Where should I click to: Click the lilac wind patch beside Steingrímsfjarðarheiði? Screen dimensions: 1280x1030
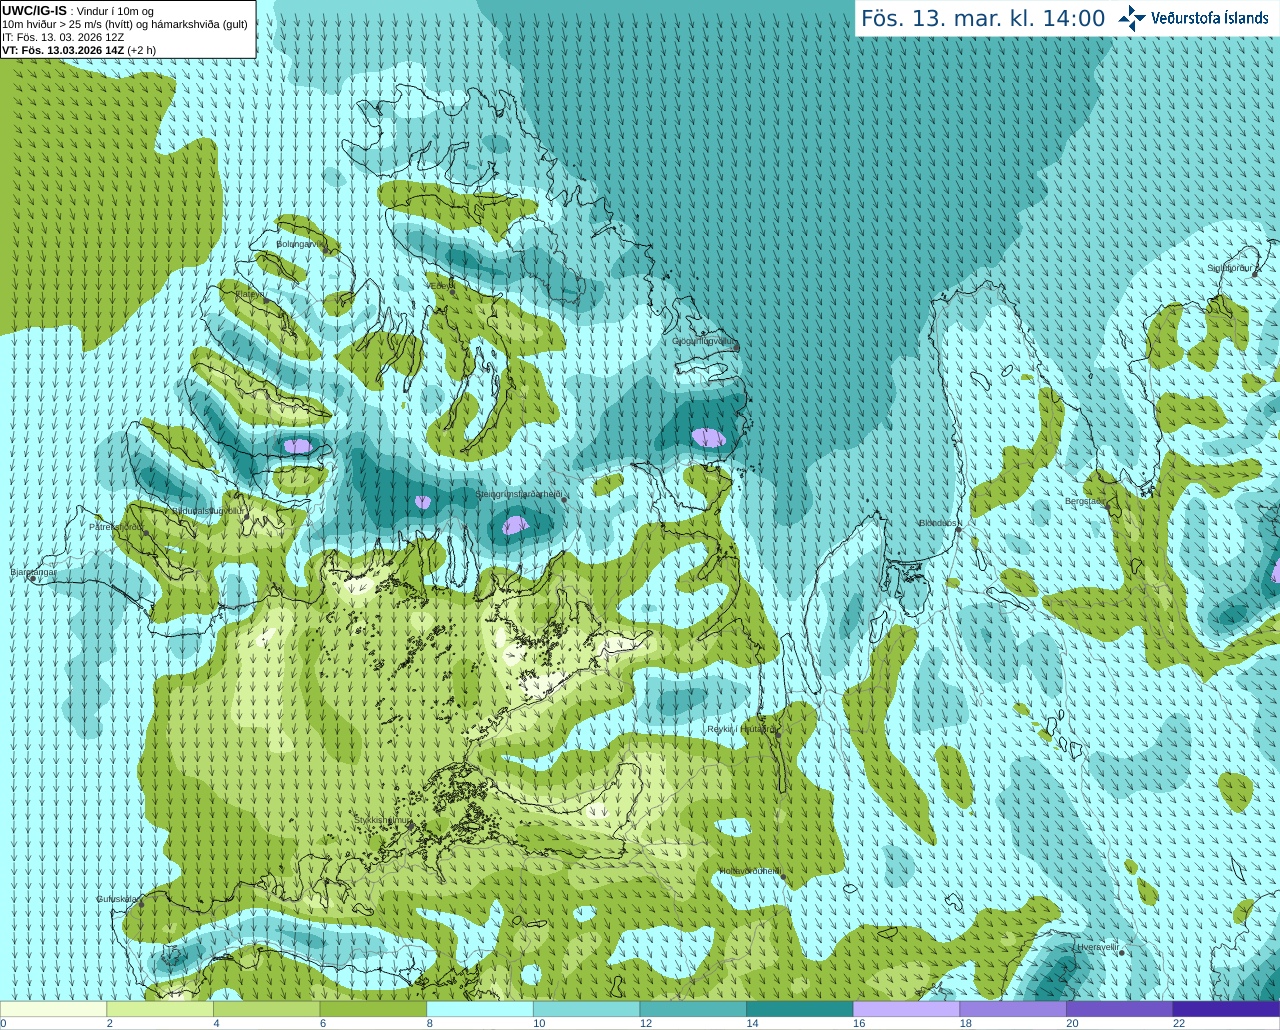point(514,524)
